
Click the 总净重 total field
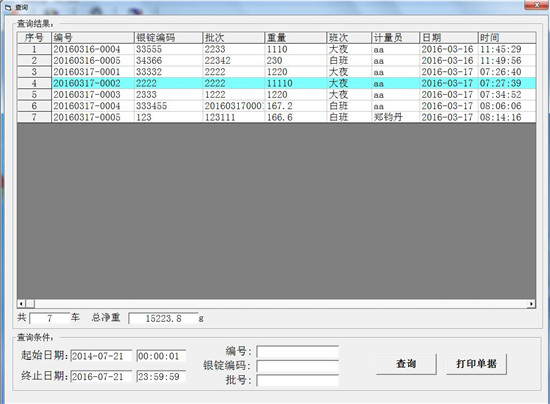[x=163, y=318]
